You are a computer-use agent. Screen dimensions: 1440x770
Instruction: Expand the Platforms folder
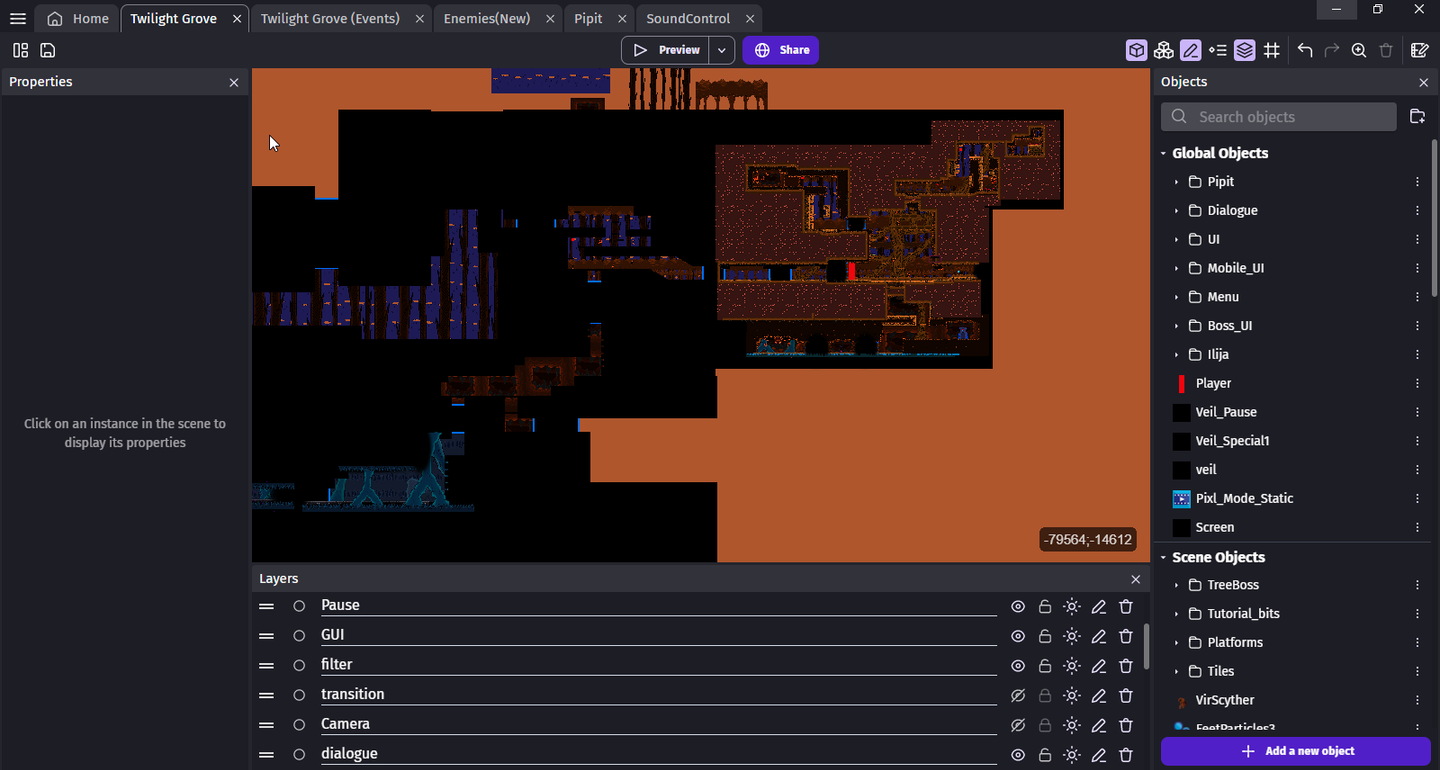tap(1177, 643)
